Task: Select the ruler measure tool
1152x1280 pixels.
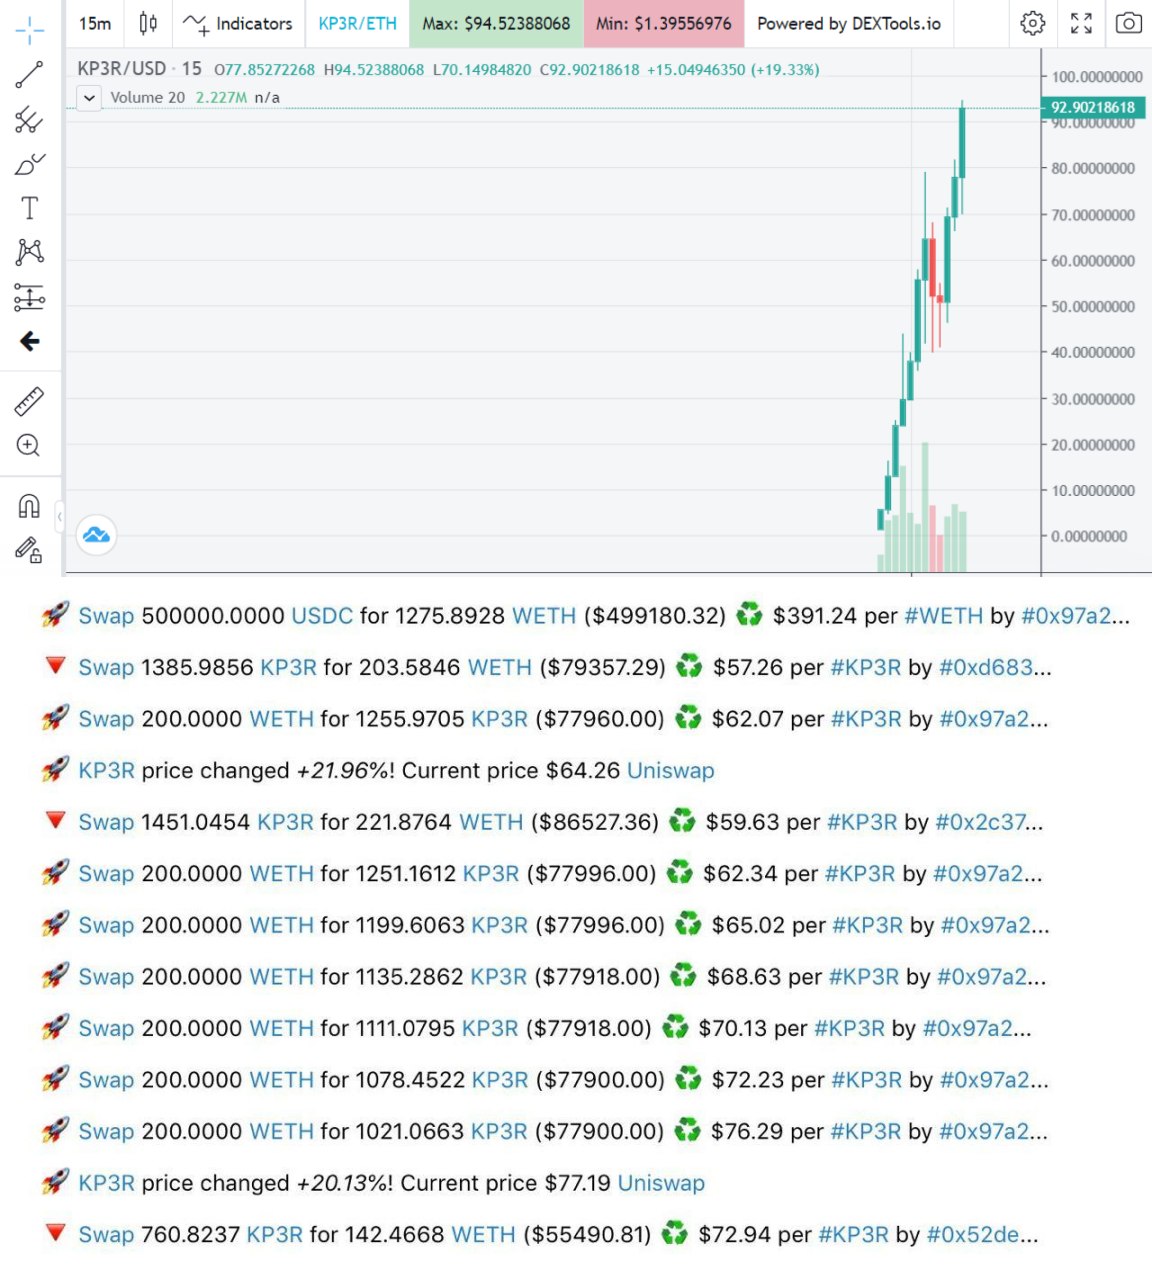Action: click(29, 401)
